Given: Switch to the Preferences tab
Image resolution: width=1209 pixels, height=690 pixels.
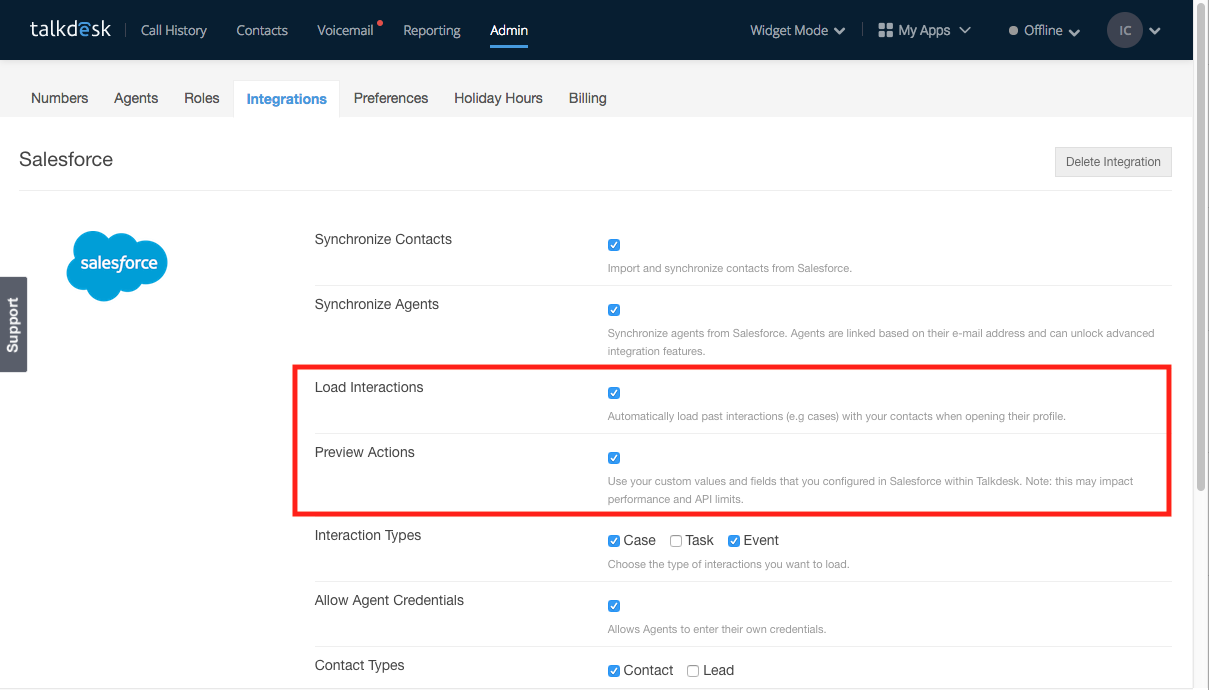Looking at the screenshot, I should click(x=391, y=98).
